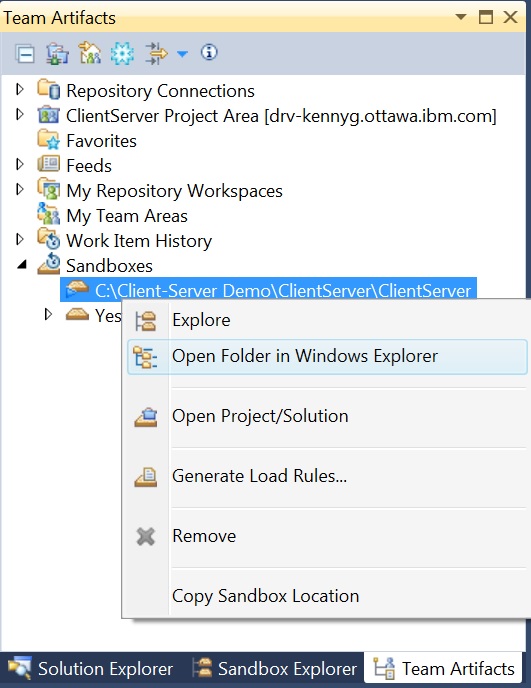Expand the Feeds node
Viewport: 531px width, 688px height.
20,165
